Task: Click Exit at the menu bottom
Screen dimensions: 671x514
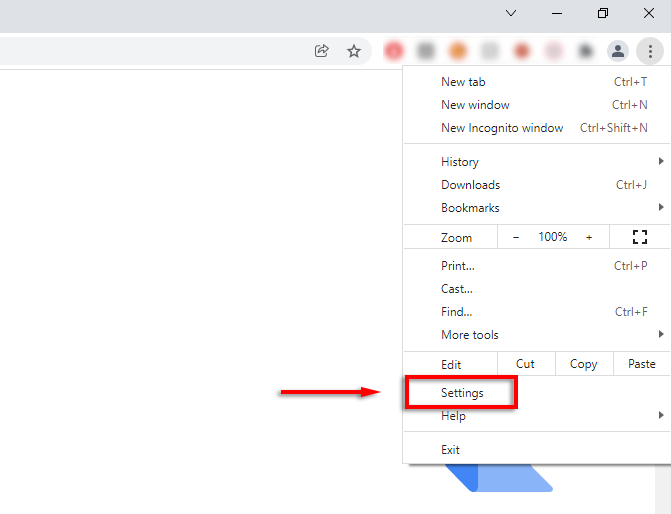Action: (x=537, y=450)
